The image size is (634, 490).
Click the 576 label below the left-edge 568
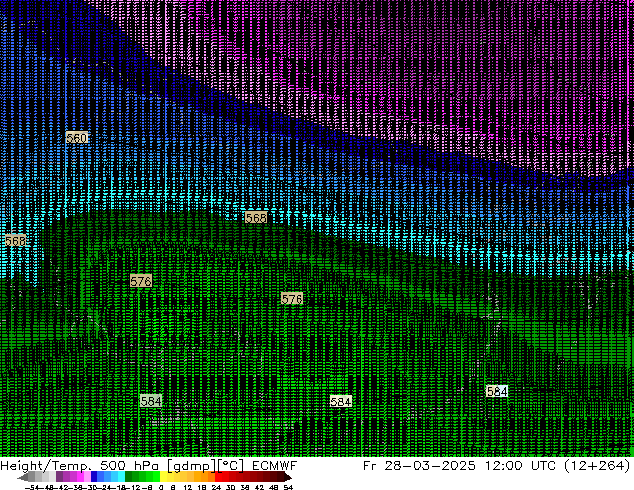(141, 281)
